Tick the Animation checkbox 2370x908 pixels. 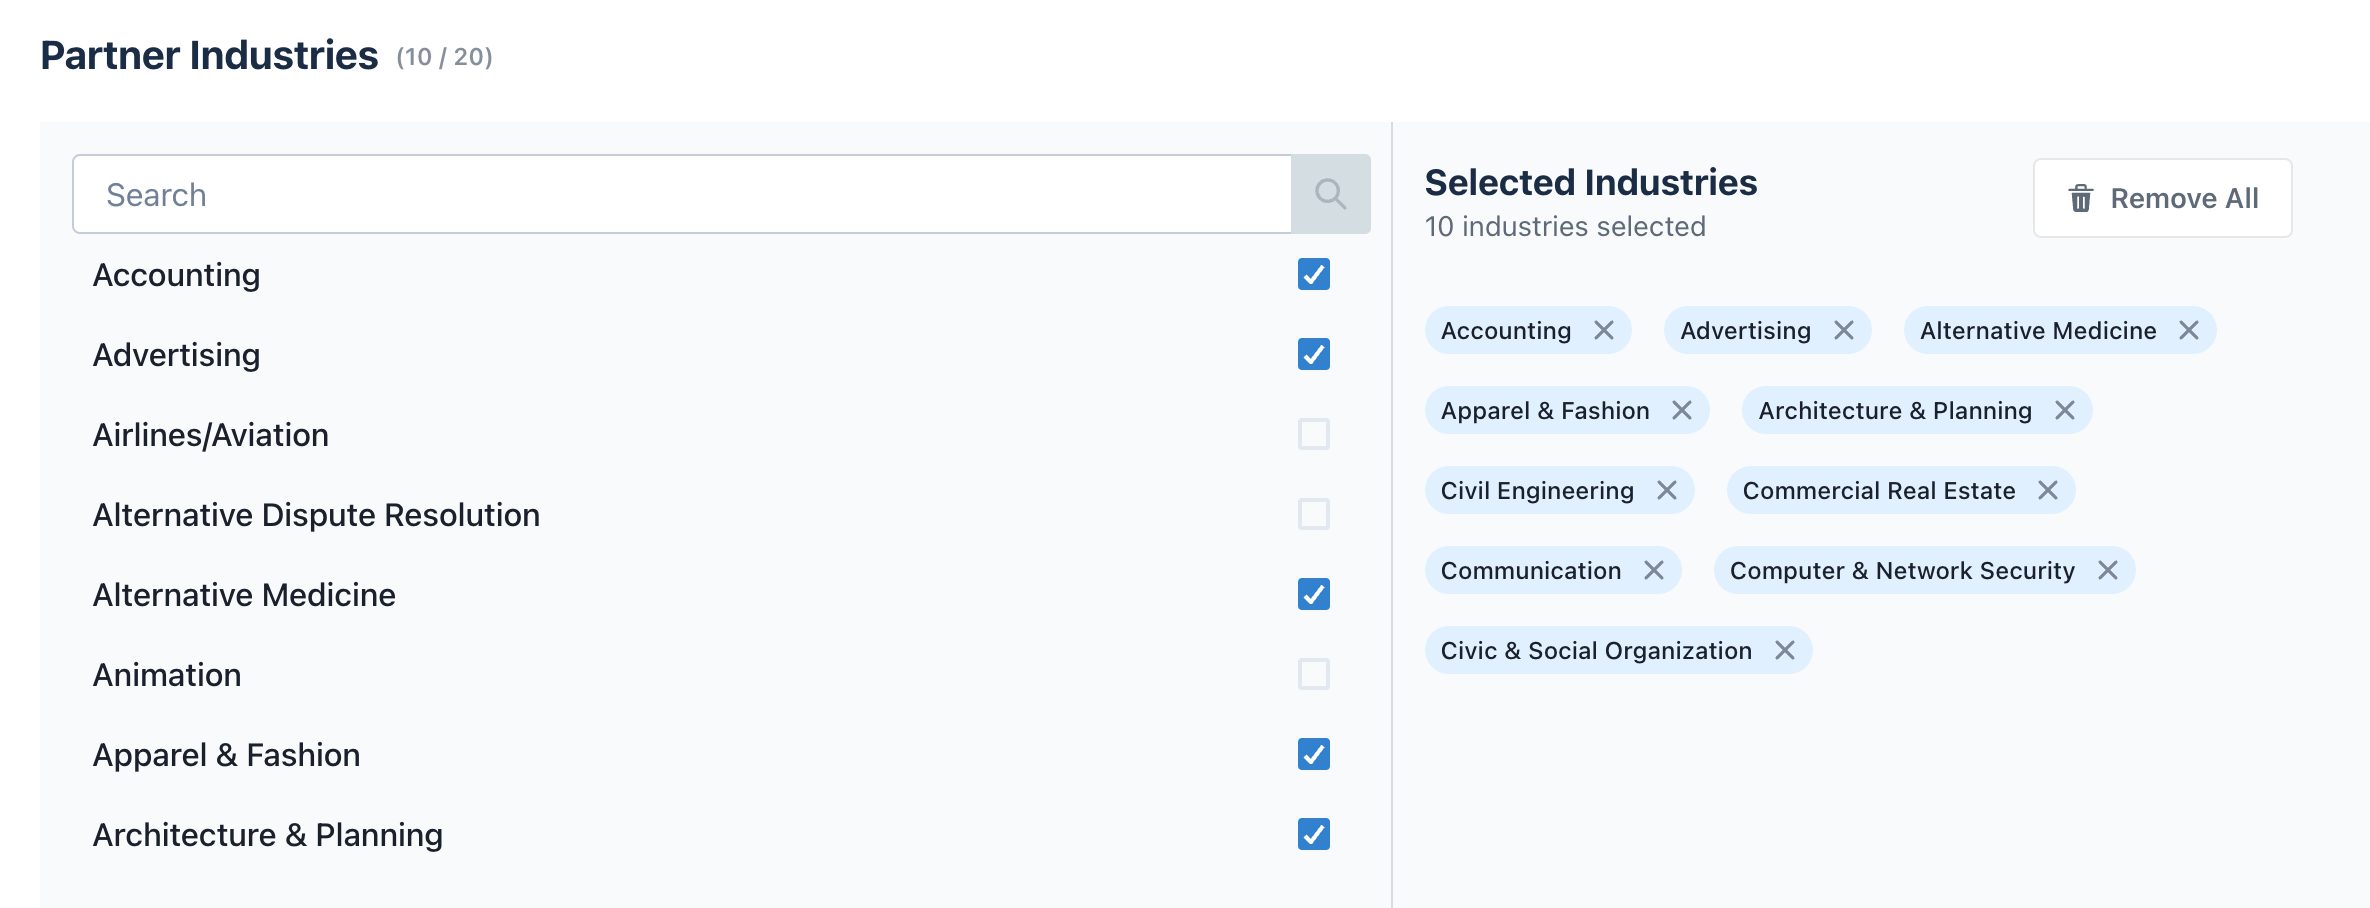(x=1313, y=674)
